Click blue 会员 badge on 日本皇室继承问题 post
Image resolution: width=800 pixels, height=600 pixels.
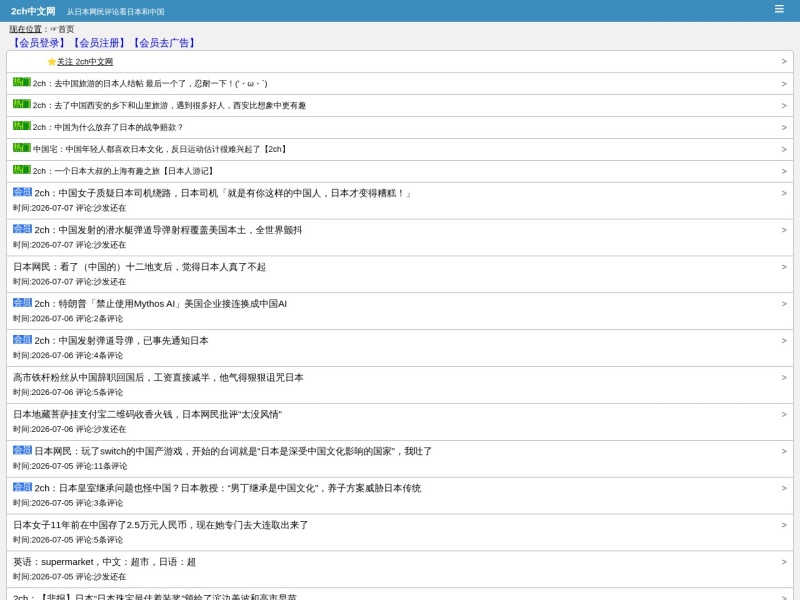coord(22,487)
